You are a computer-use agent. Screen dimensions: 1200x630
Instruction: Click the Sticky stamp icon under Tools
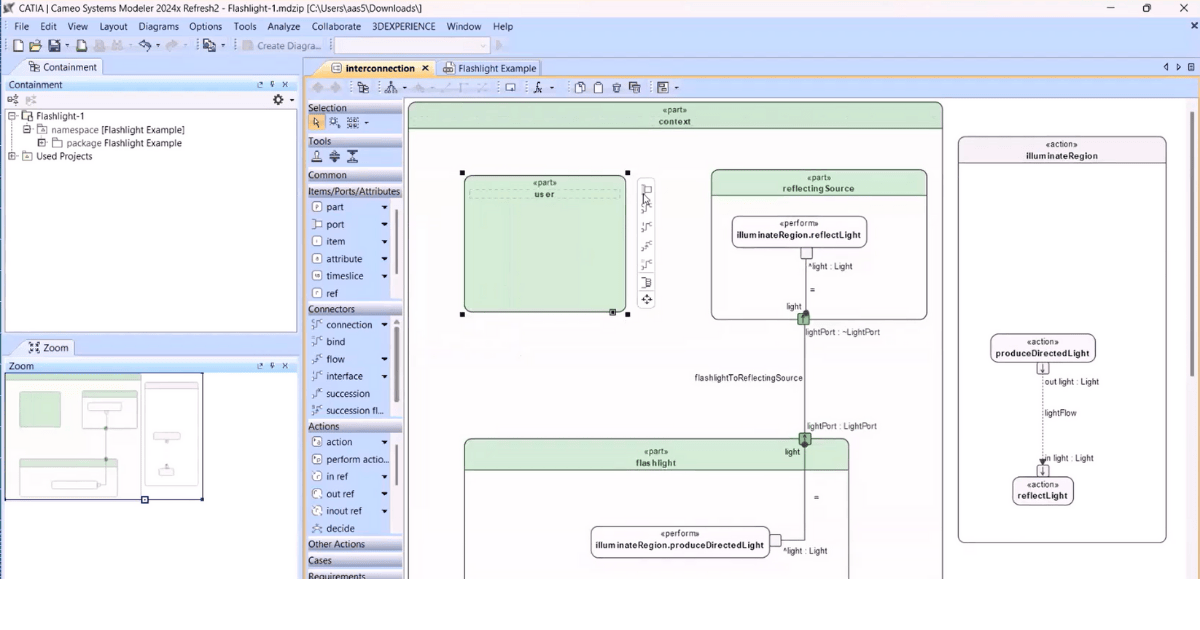[317, 157]
